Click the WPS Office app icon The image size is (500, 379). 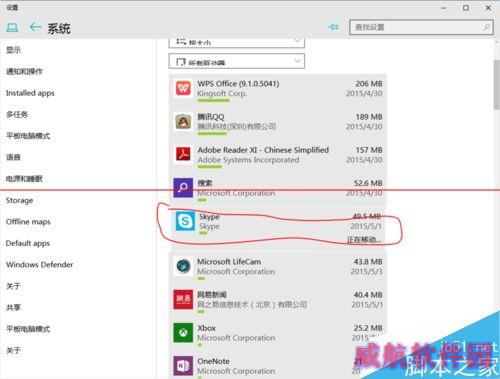click(183, 88)
